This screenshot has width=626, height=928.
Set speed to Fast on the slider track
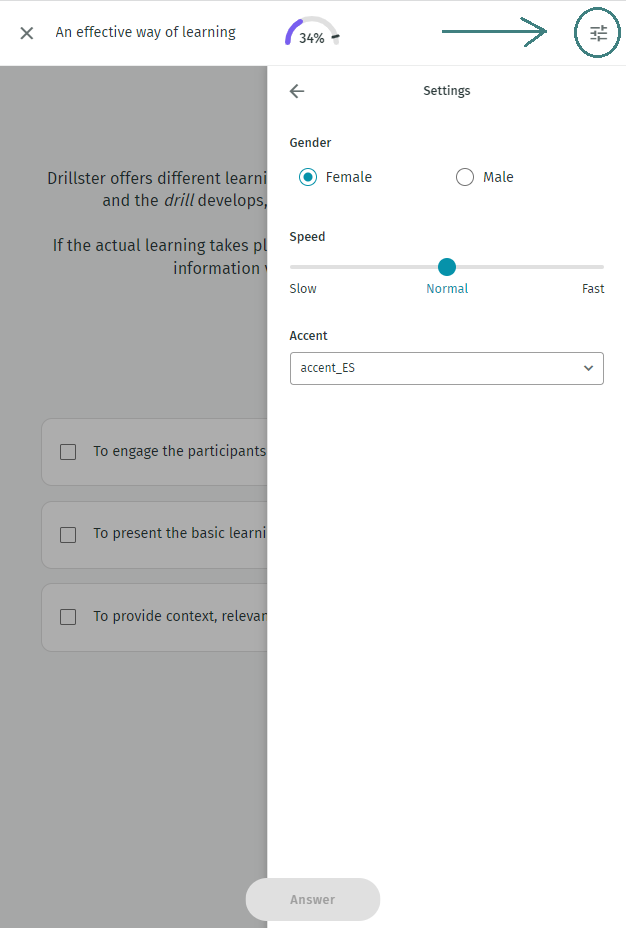pyautogui.click(x=602, y=267)
